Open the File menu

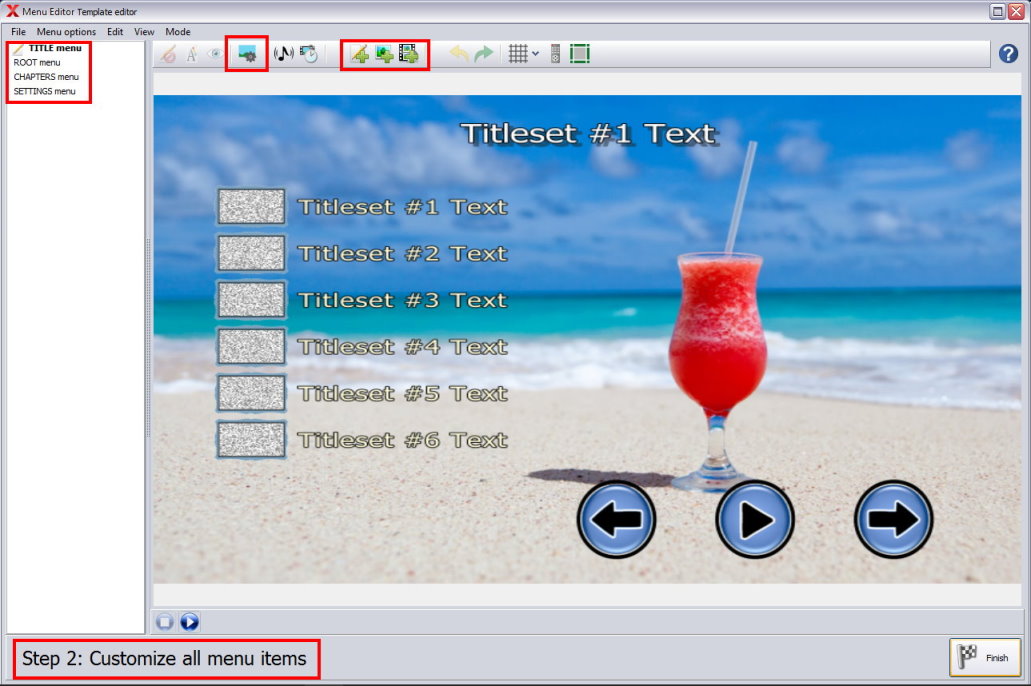point(18,32)
